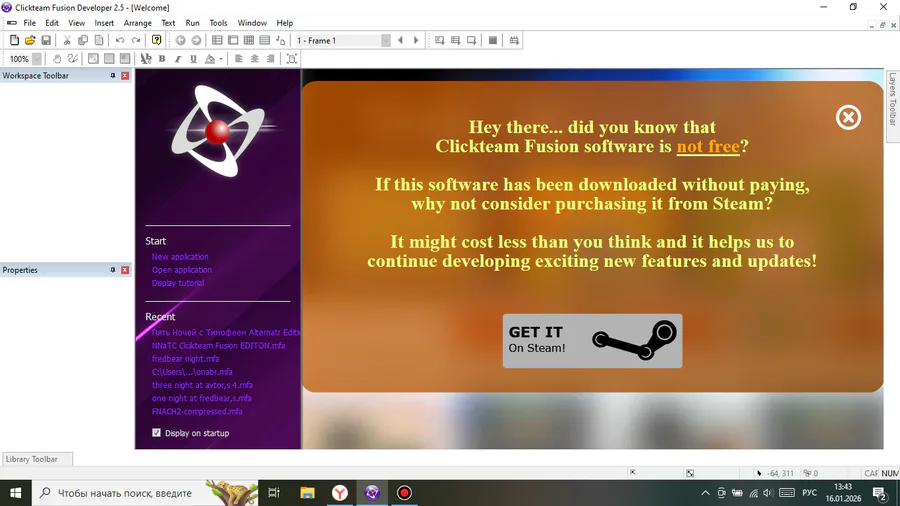
Task: Open the contents help icon
Action: pyautogui.click(x=156, y=40)
